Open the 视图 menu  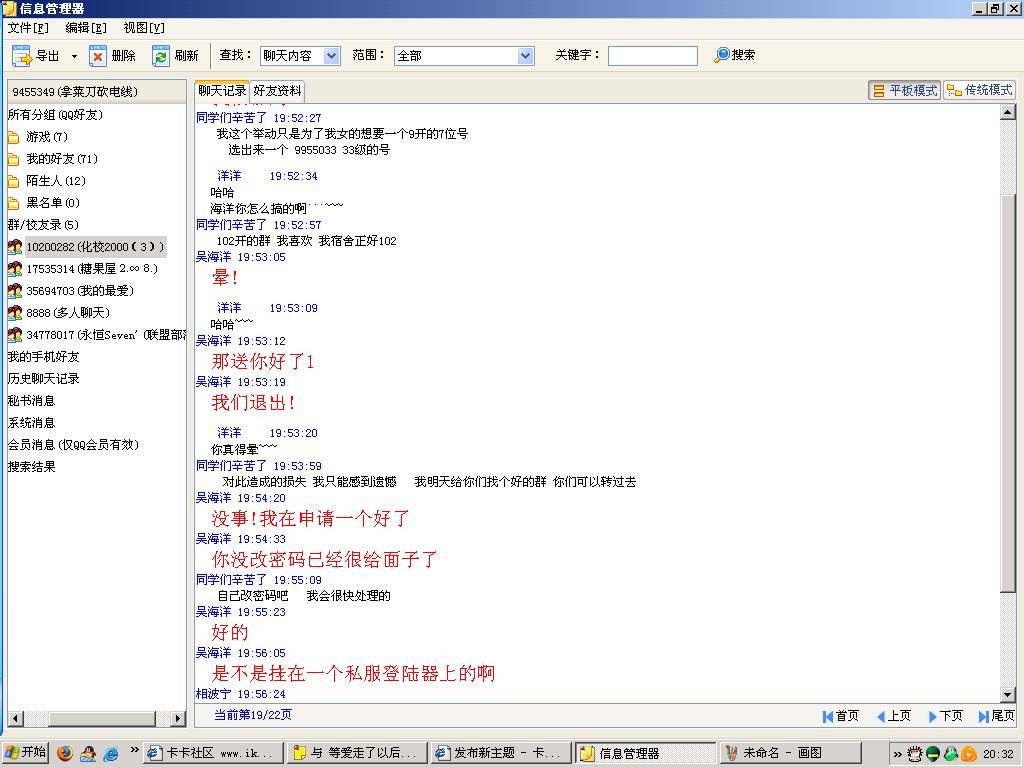click(144, 27)
